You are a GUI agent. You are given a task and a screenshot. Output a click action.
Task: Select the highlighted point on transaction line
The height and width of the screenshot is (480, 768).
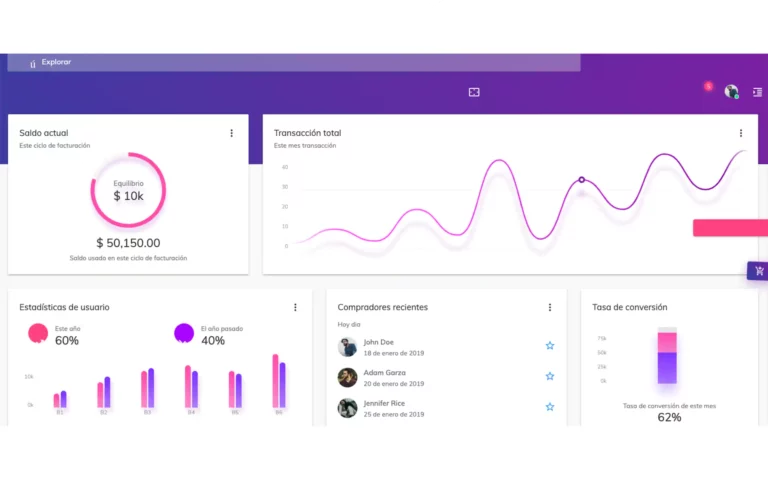pyautogui.click(x=581, y=180)
